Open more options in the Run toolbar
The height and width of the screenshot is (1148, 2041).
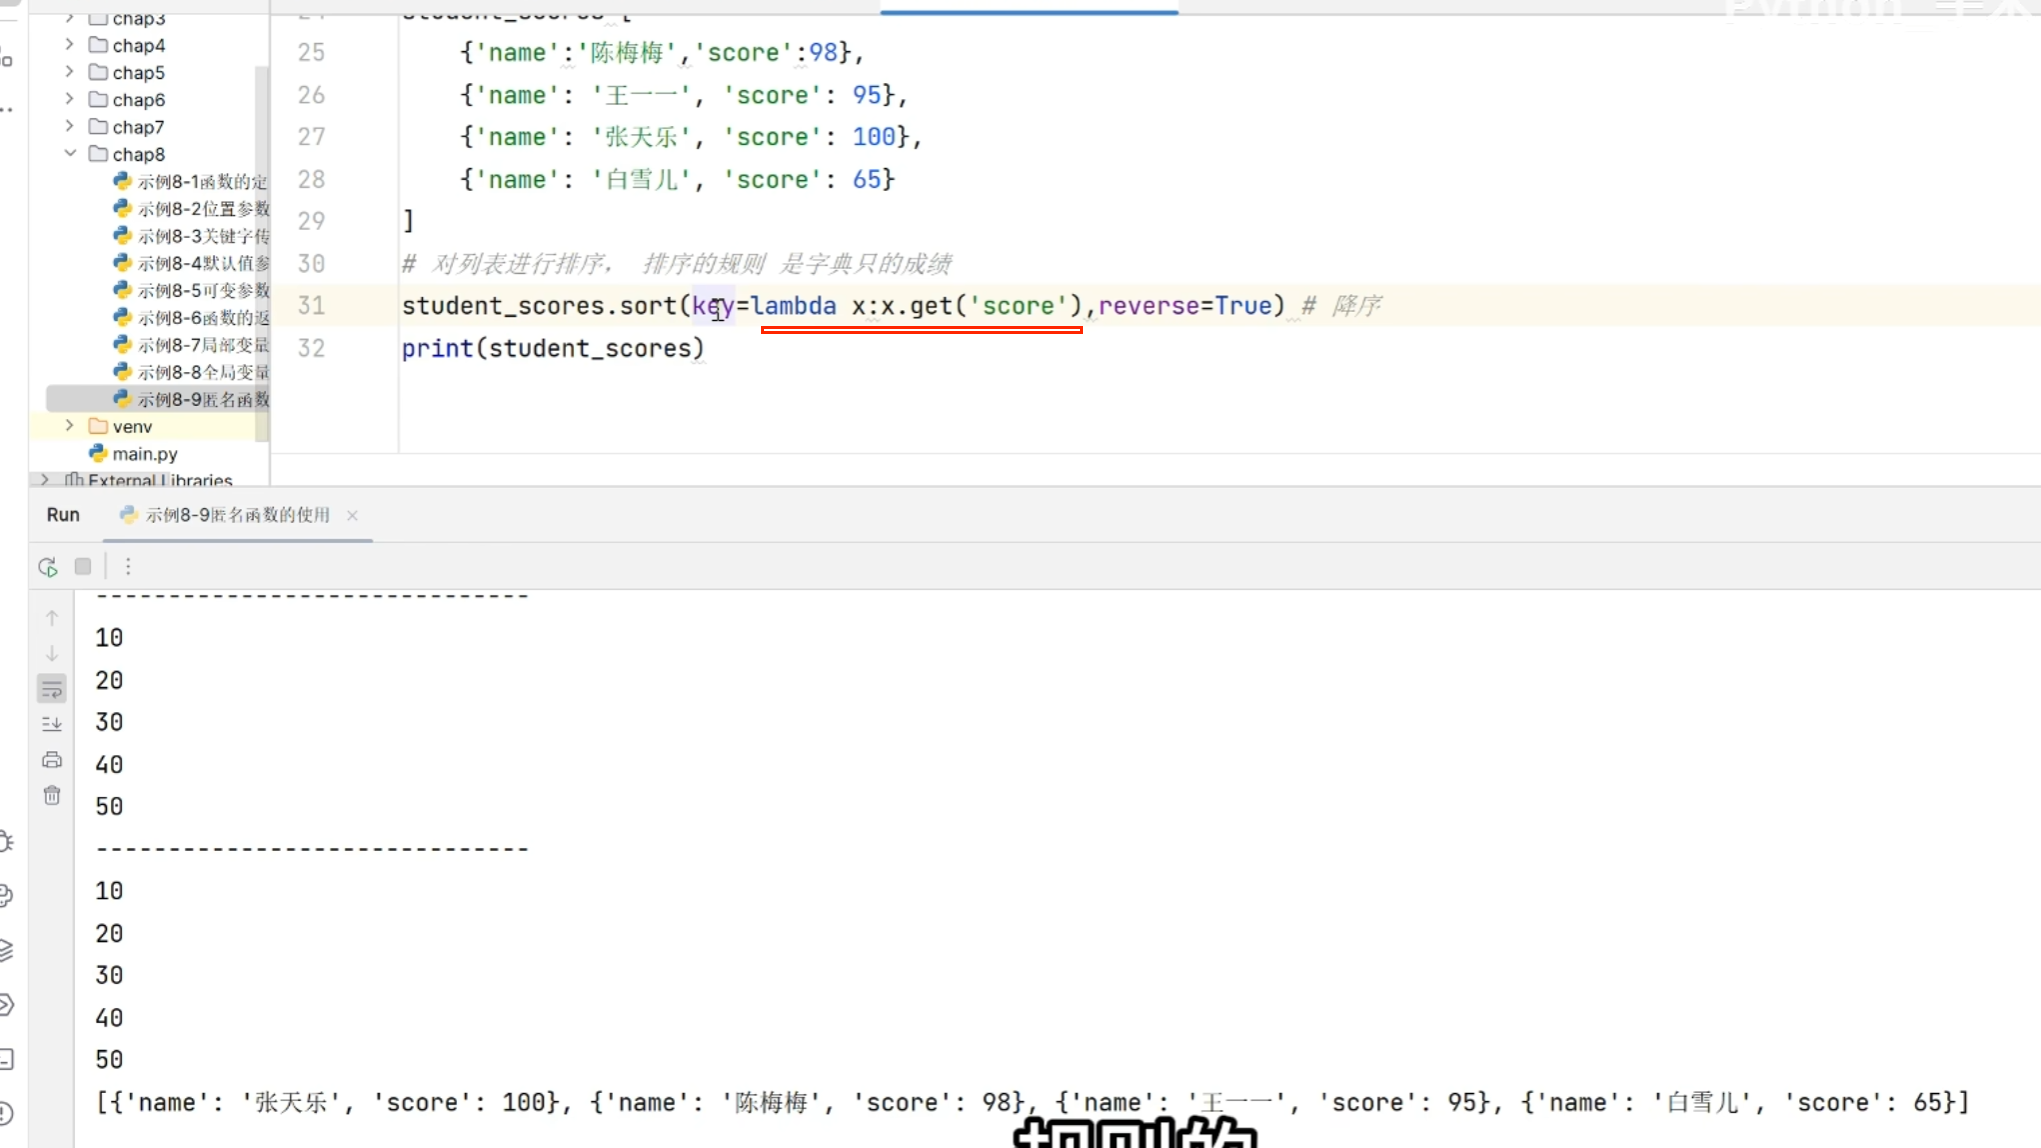128,567
